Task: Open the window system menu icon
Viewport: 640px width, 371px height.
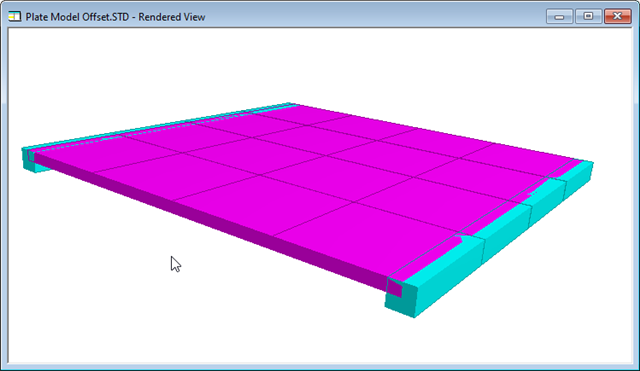Action: (15, 17)
